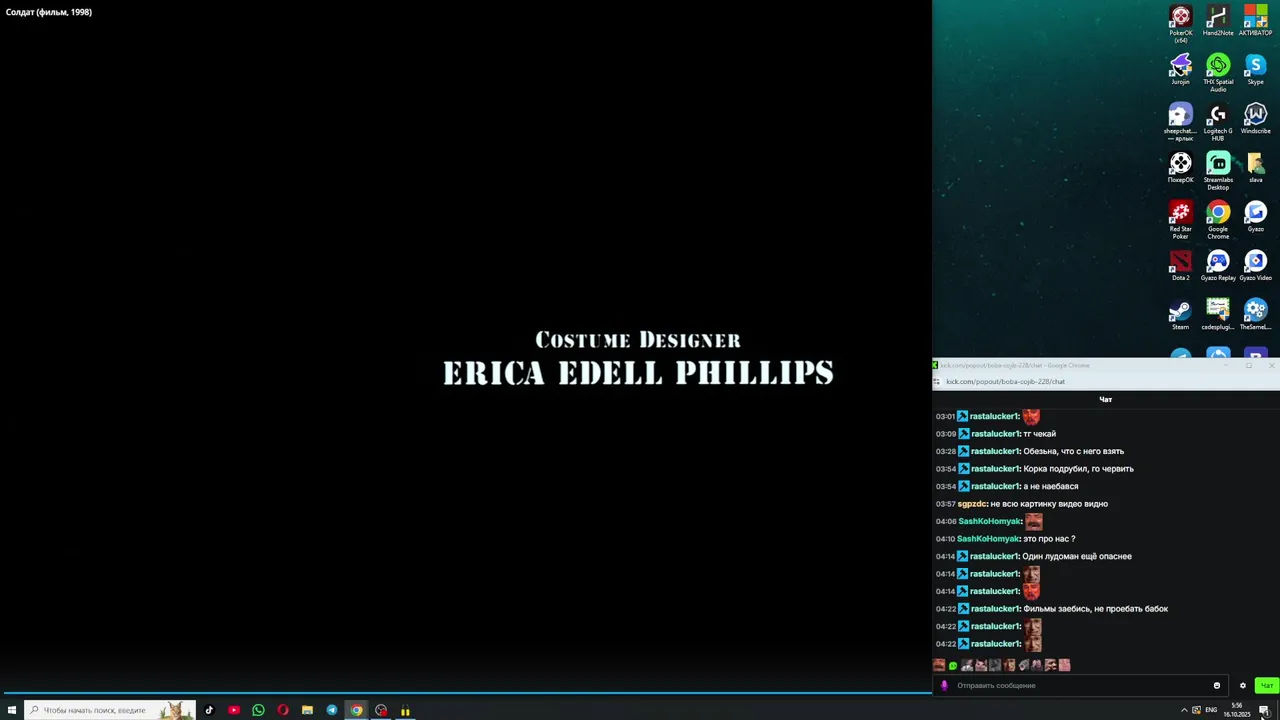Screen dimensions: 1280x720
Task: Click the 'Обезьна, что с него взять' message
Action: (1073, 451)
